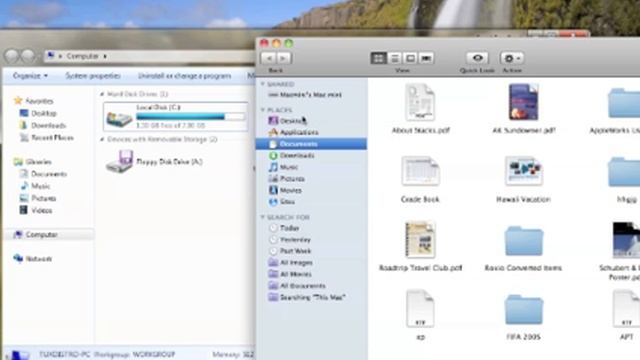The width and height of the screenshot is (640, 360).
Task: Click Organize dropdown in Explorer window
Action: pos(30,76)
